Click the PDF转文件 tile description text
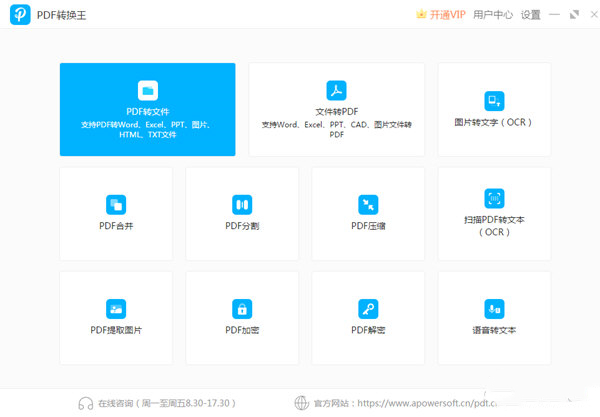Image resolution: width=600 pixels, height=417 pixels. [x=147, y=129]
